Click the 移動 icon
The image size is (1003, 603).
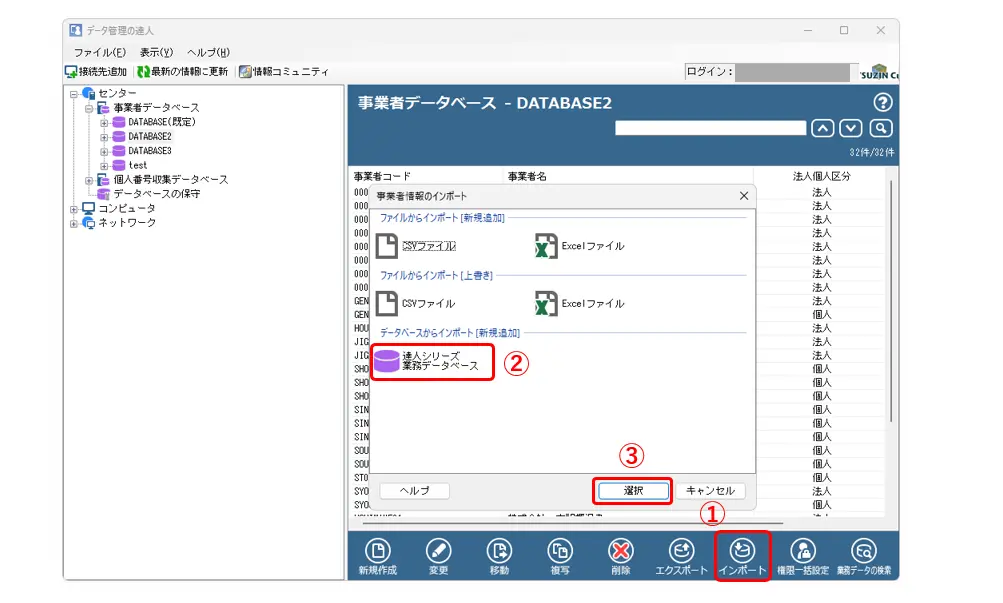pos(499,551)
